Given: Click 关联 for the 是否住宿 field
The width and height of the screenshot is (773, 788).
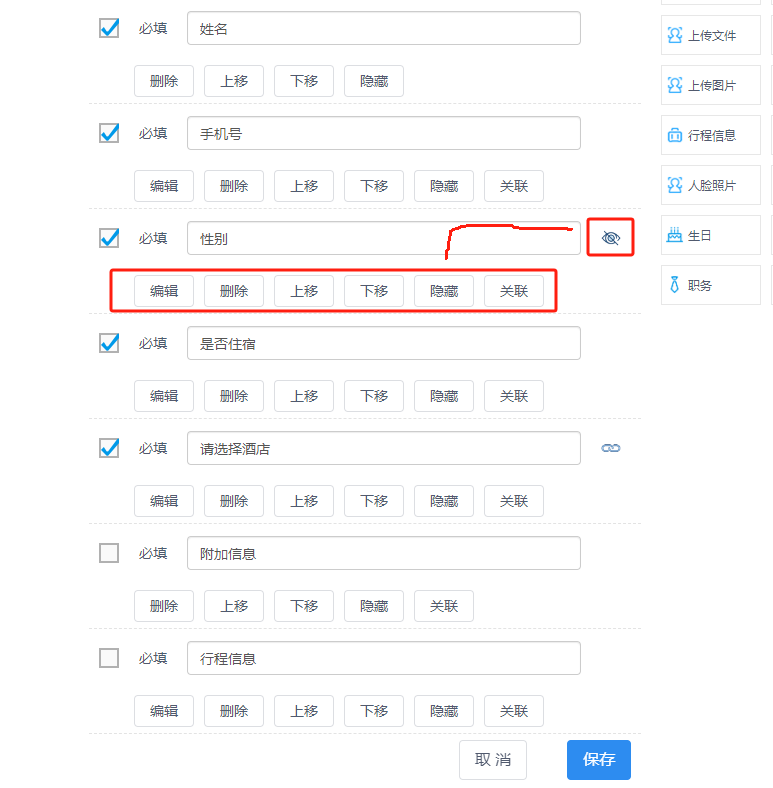Looking at the screenshot, I should click(514, 396).
